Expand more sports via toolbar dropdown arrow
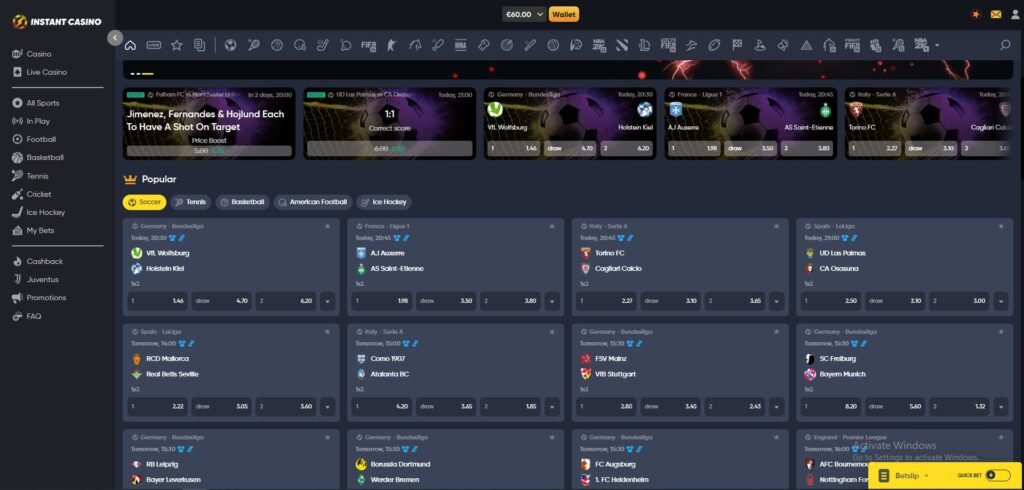1024x490 pixels. click(x=937, y=45)
